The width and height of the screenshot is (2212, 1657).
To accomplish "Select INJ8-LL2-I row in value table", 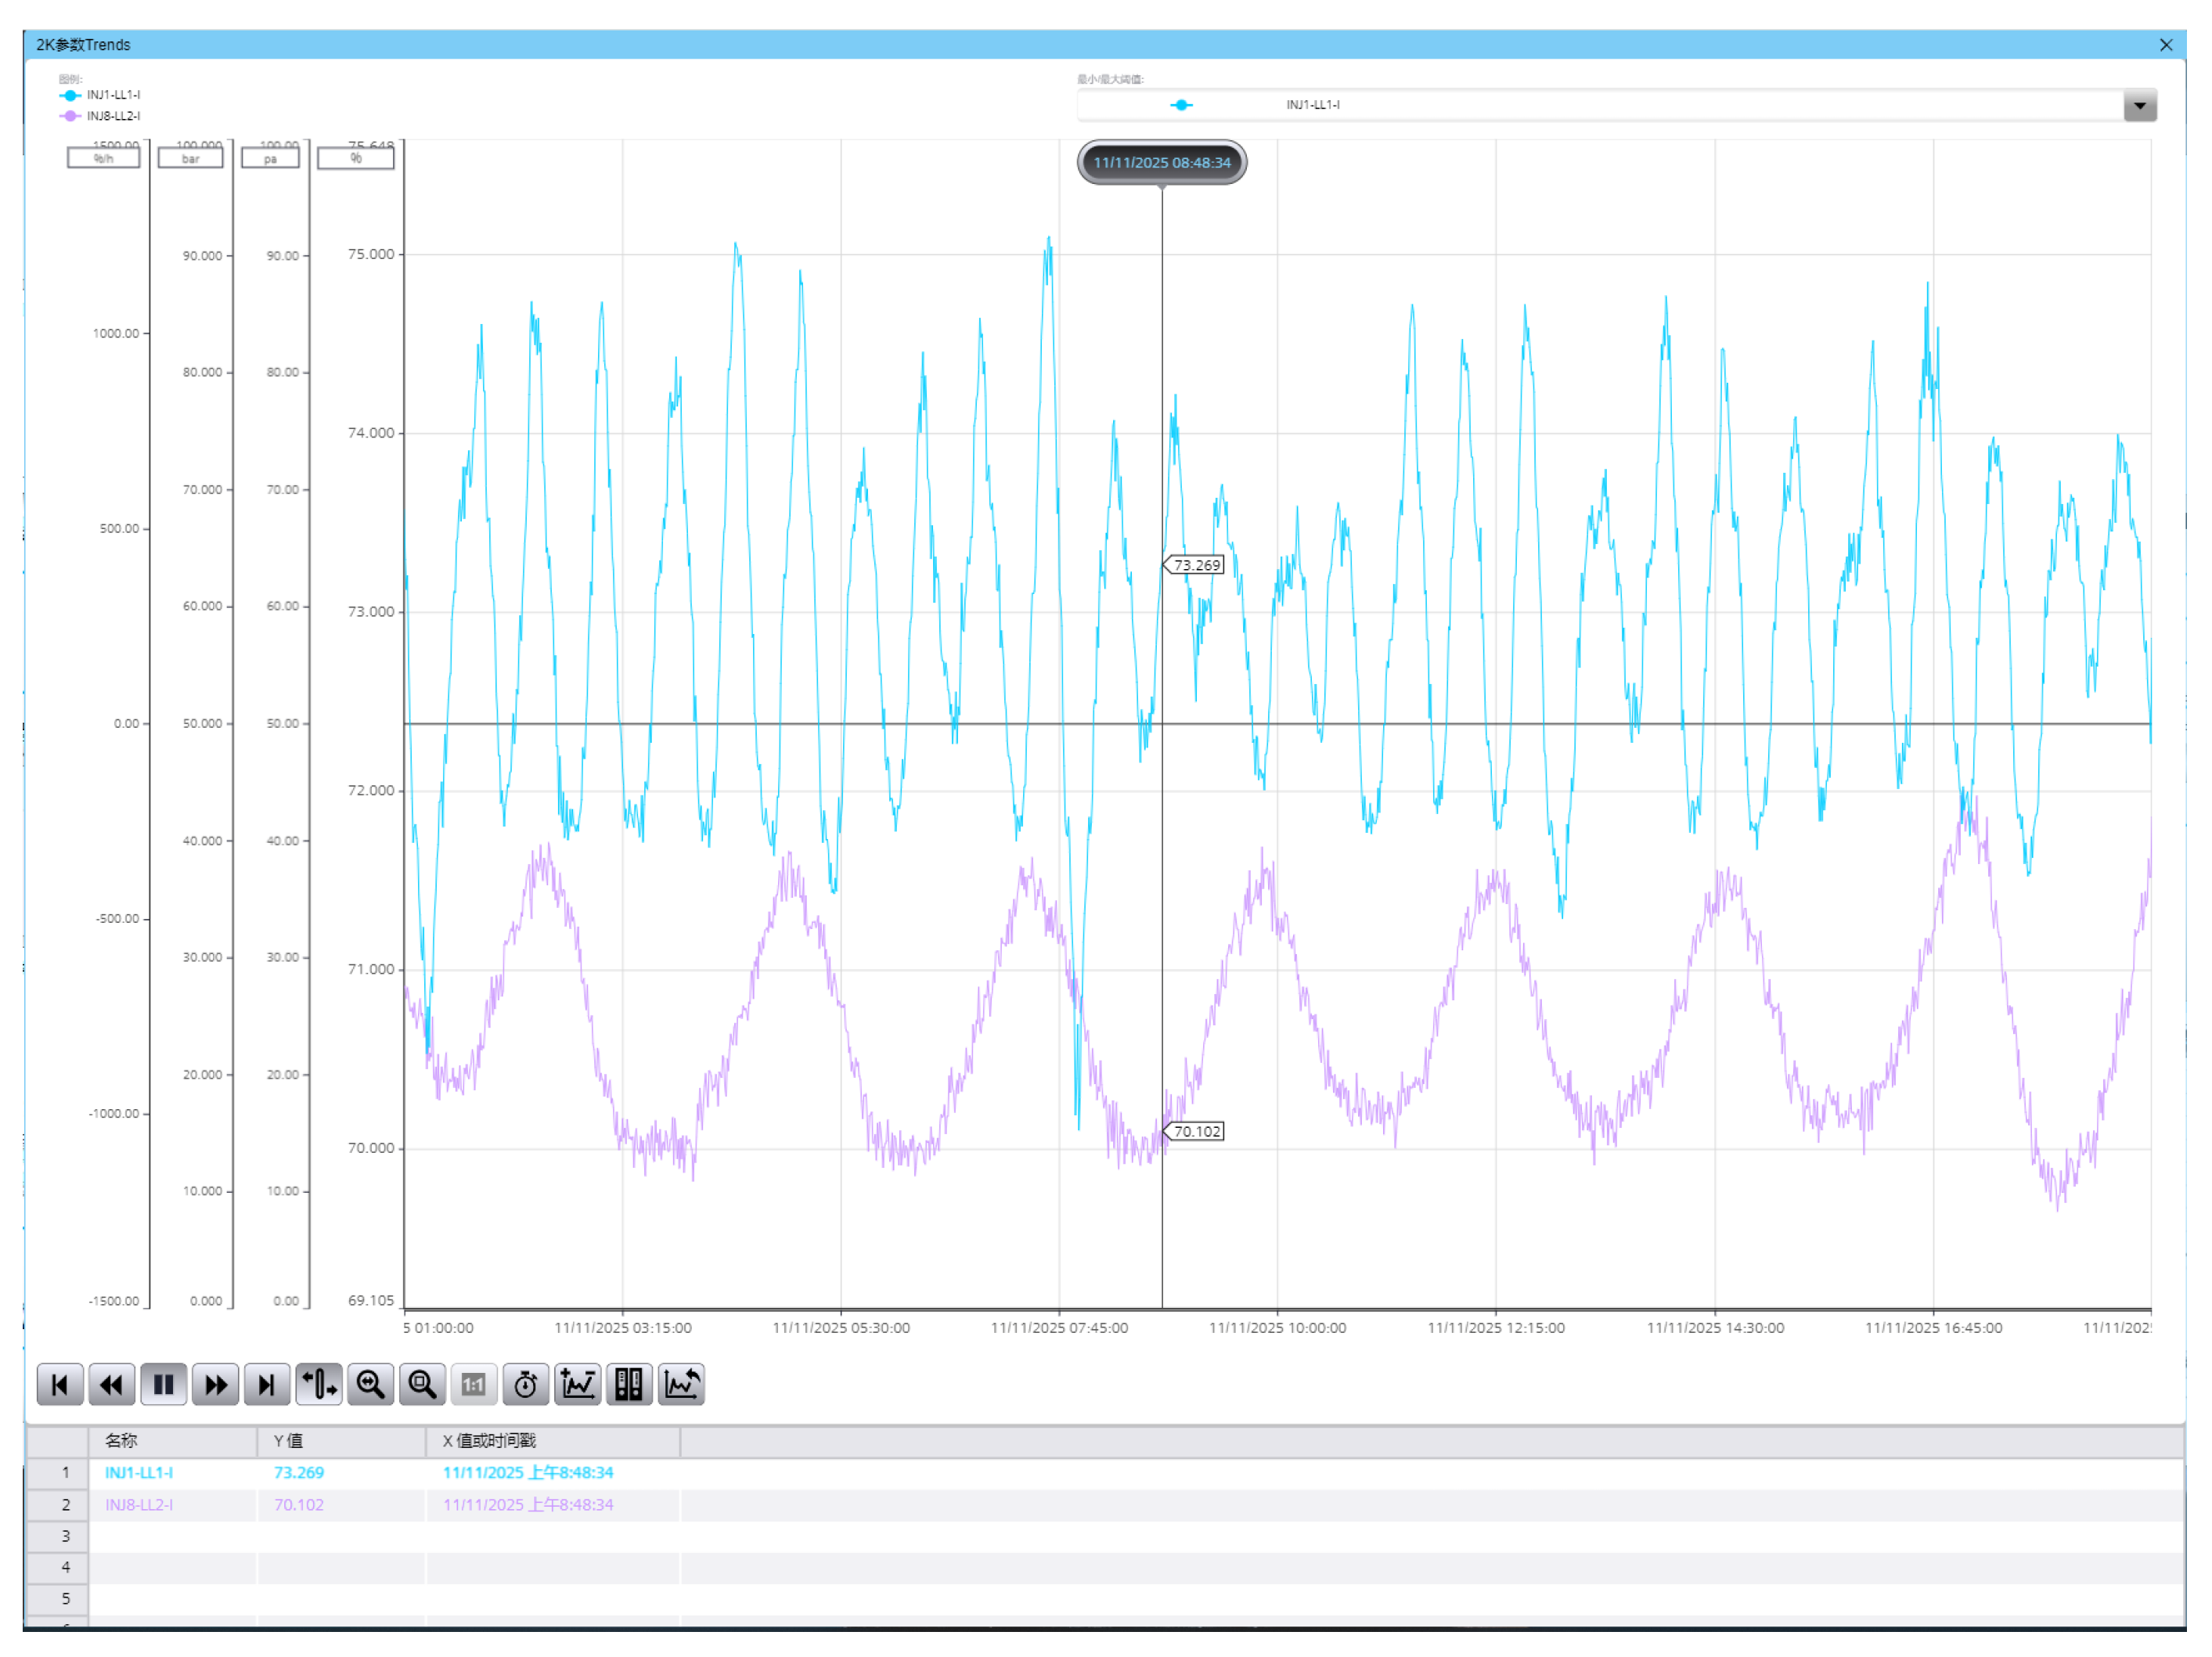I will 140,1505.
